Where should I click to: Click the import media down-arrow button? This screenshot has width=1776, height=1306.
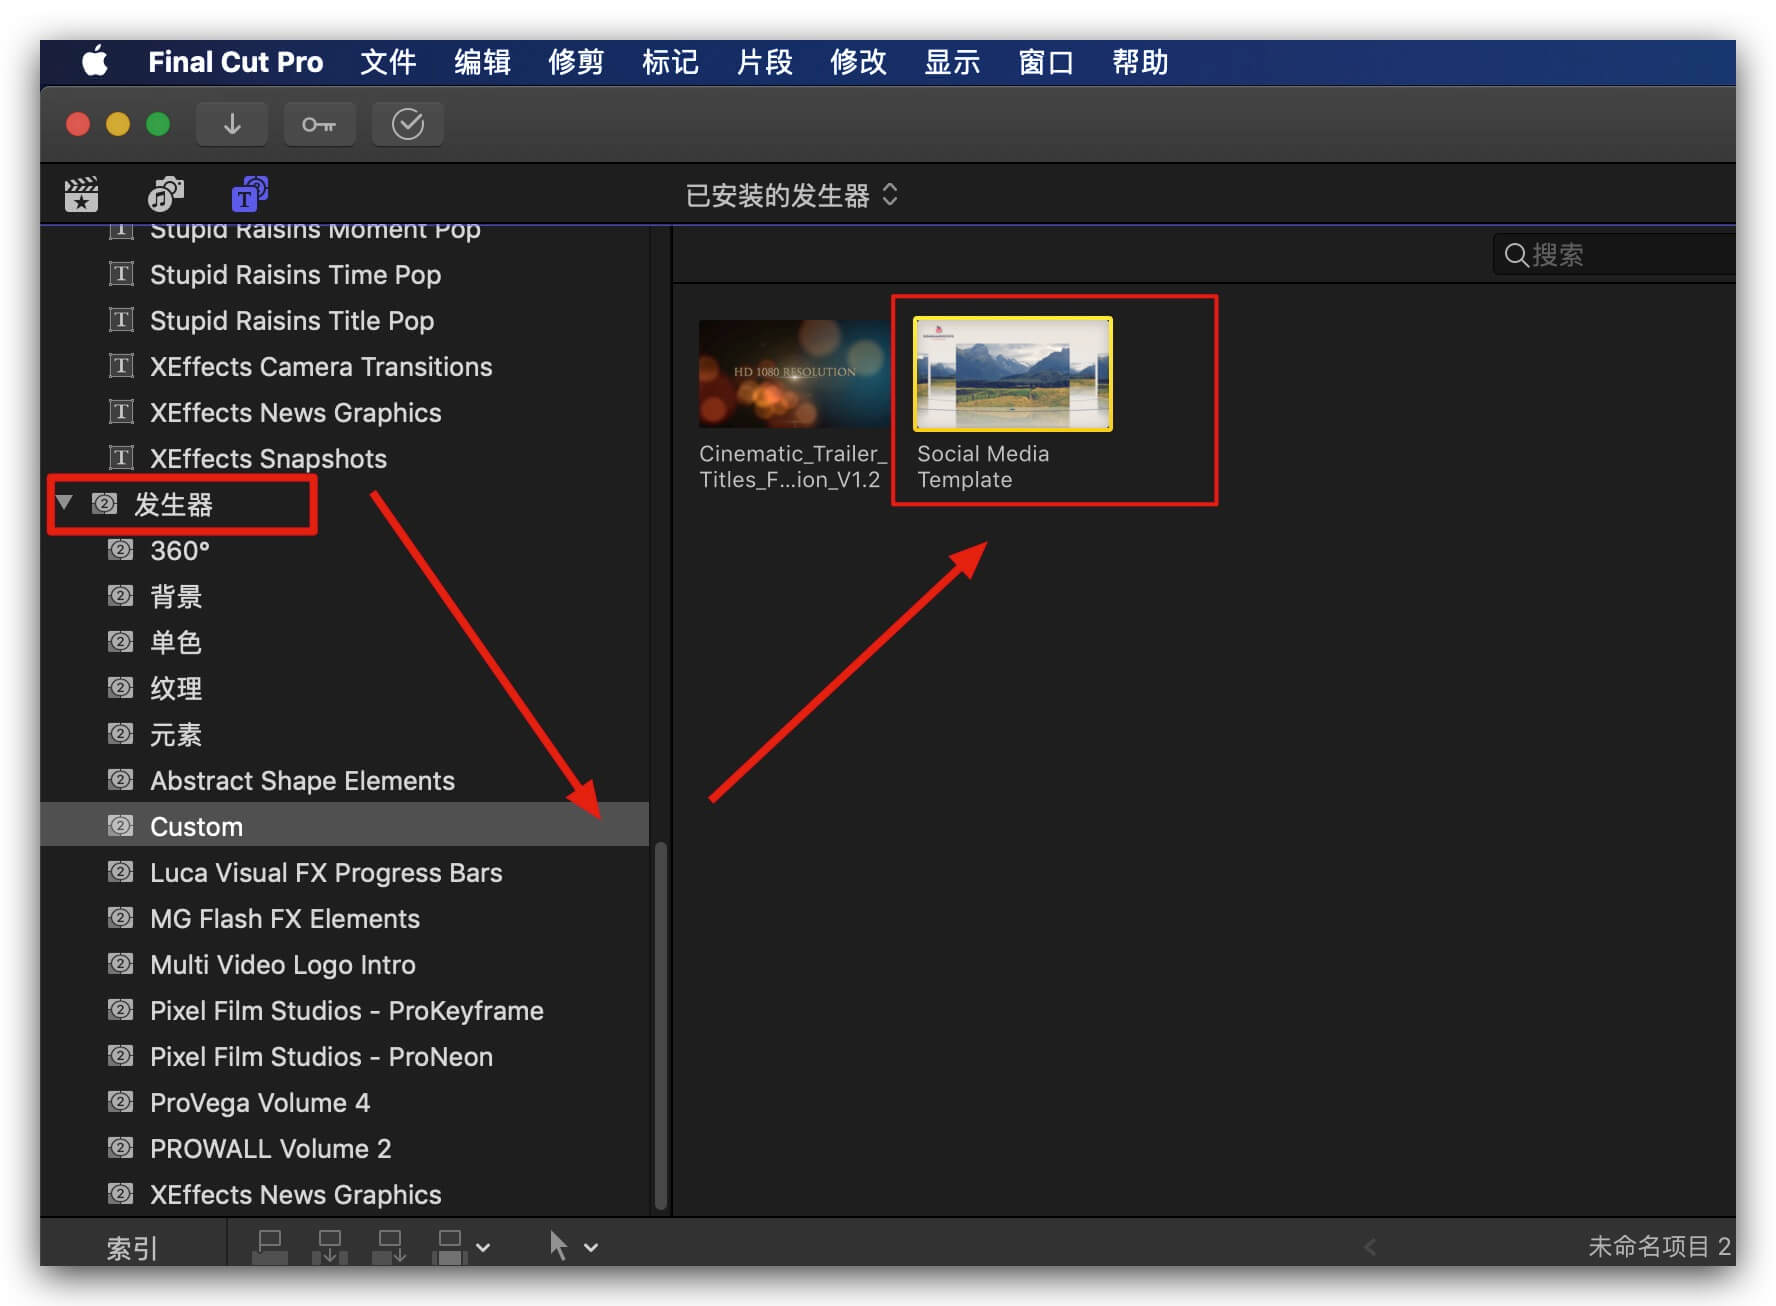coord(232,124)
